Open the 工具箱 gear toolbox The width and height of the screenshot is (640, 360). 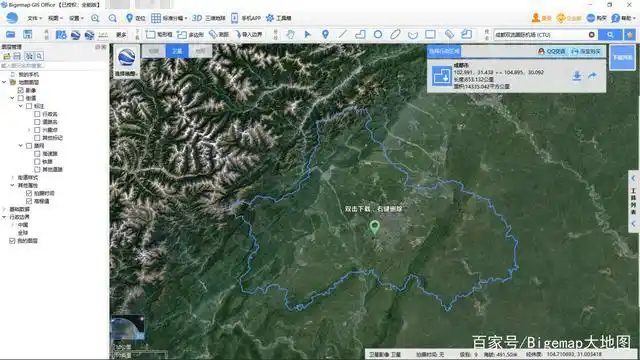point(278,18)
